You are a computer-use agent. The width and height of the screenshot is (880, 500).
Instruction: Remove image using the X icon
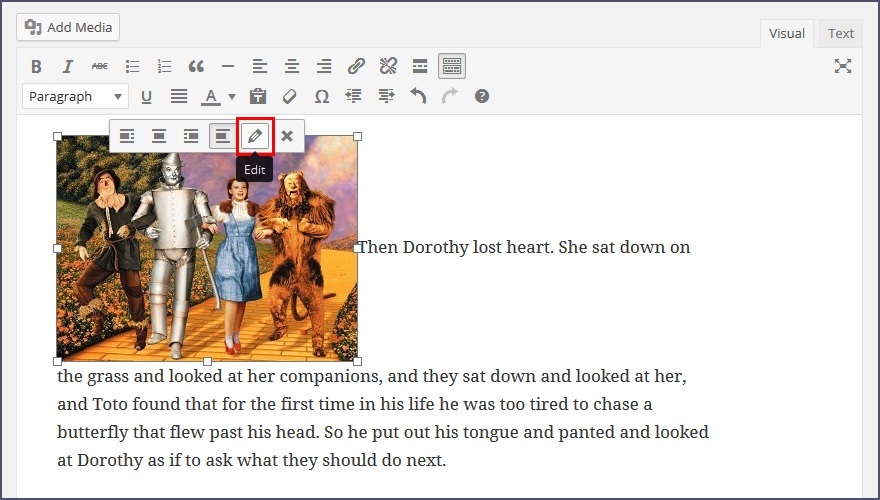click(287, 136)
